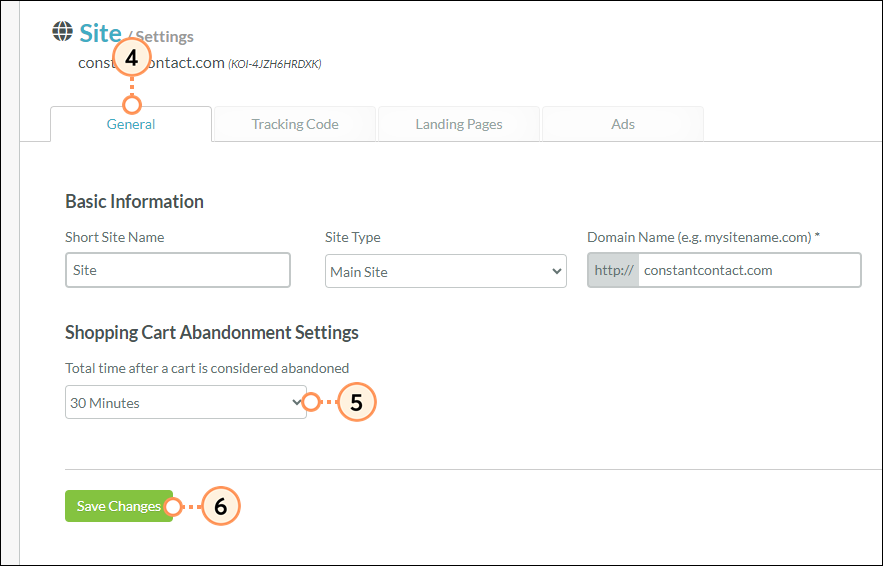Click the Save Changes button
883x566 pixels.
(119, 506)
